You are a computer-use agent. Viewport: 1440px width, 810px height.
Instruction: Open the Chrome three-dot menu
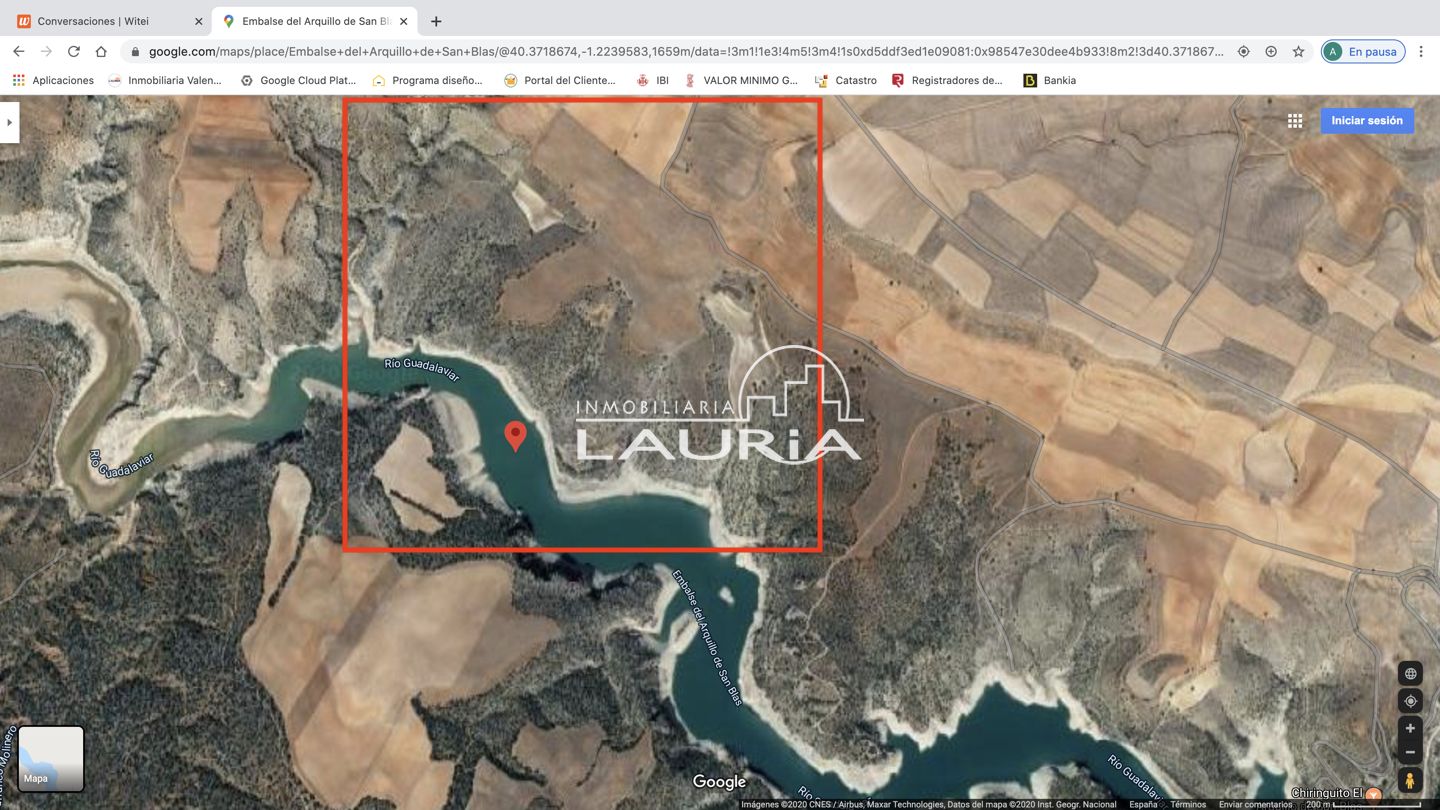point(1421,51)
